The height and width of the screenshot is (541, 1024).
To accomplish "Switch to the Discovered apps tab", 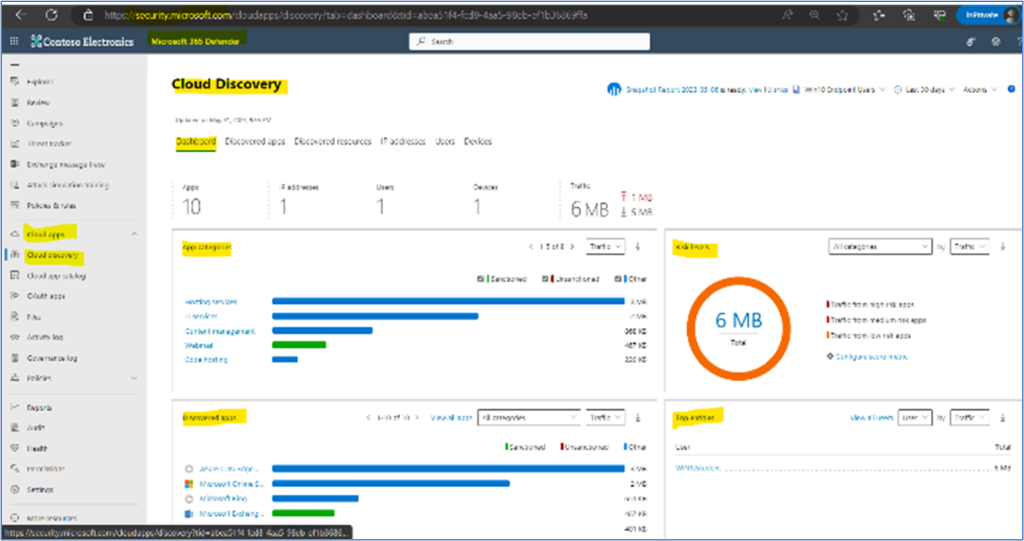I will [255, 142].
